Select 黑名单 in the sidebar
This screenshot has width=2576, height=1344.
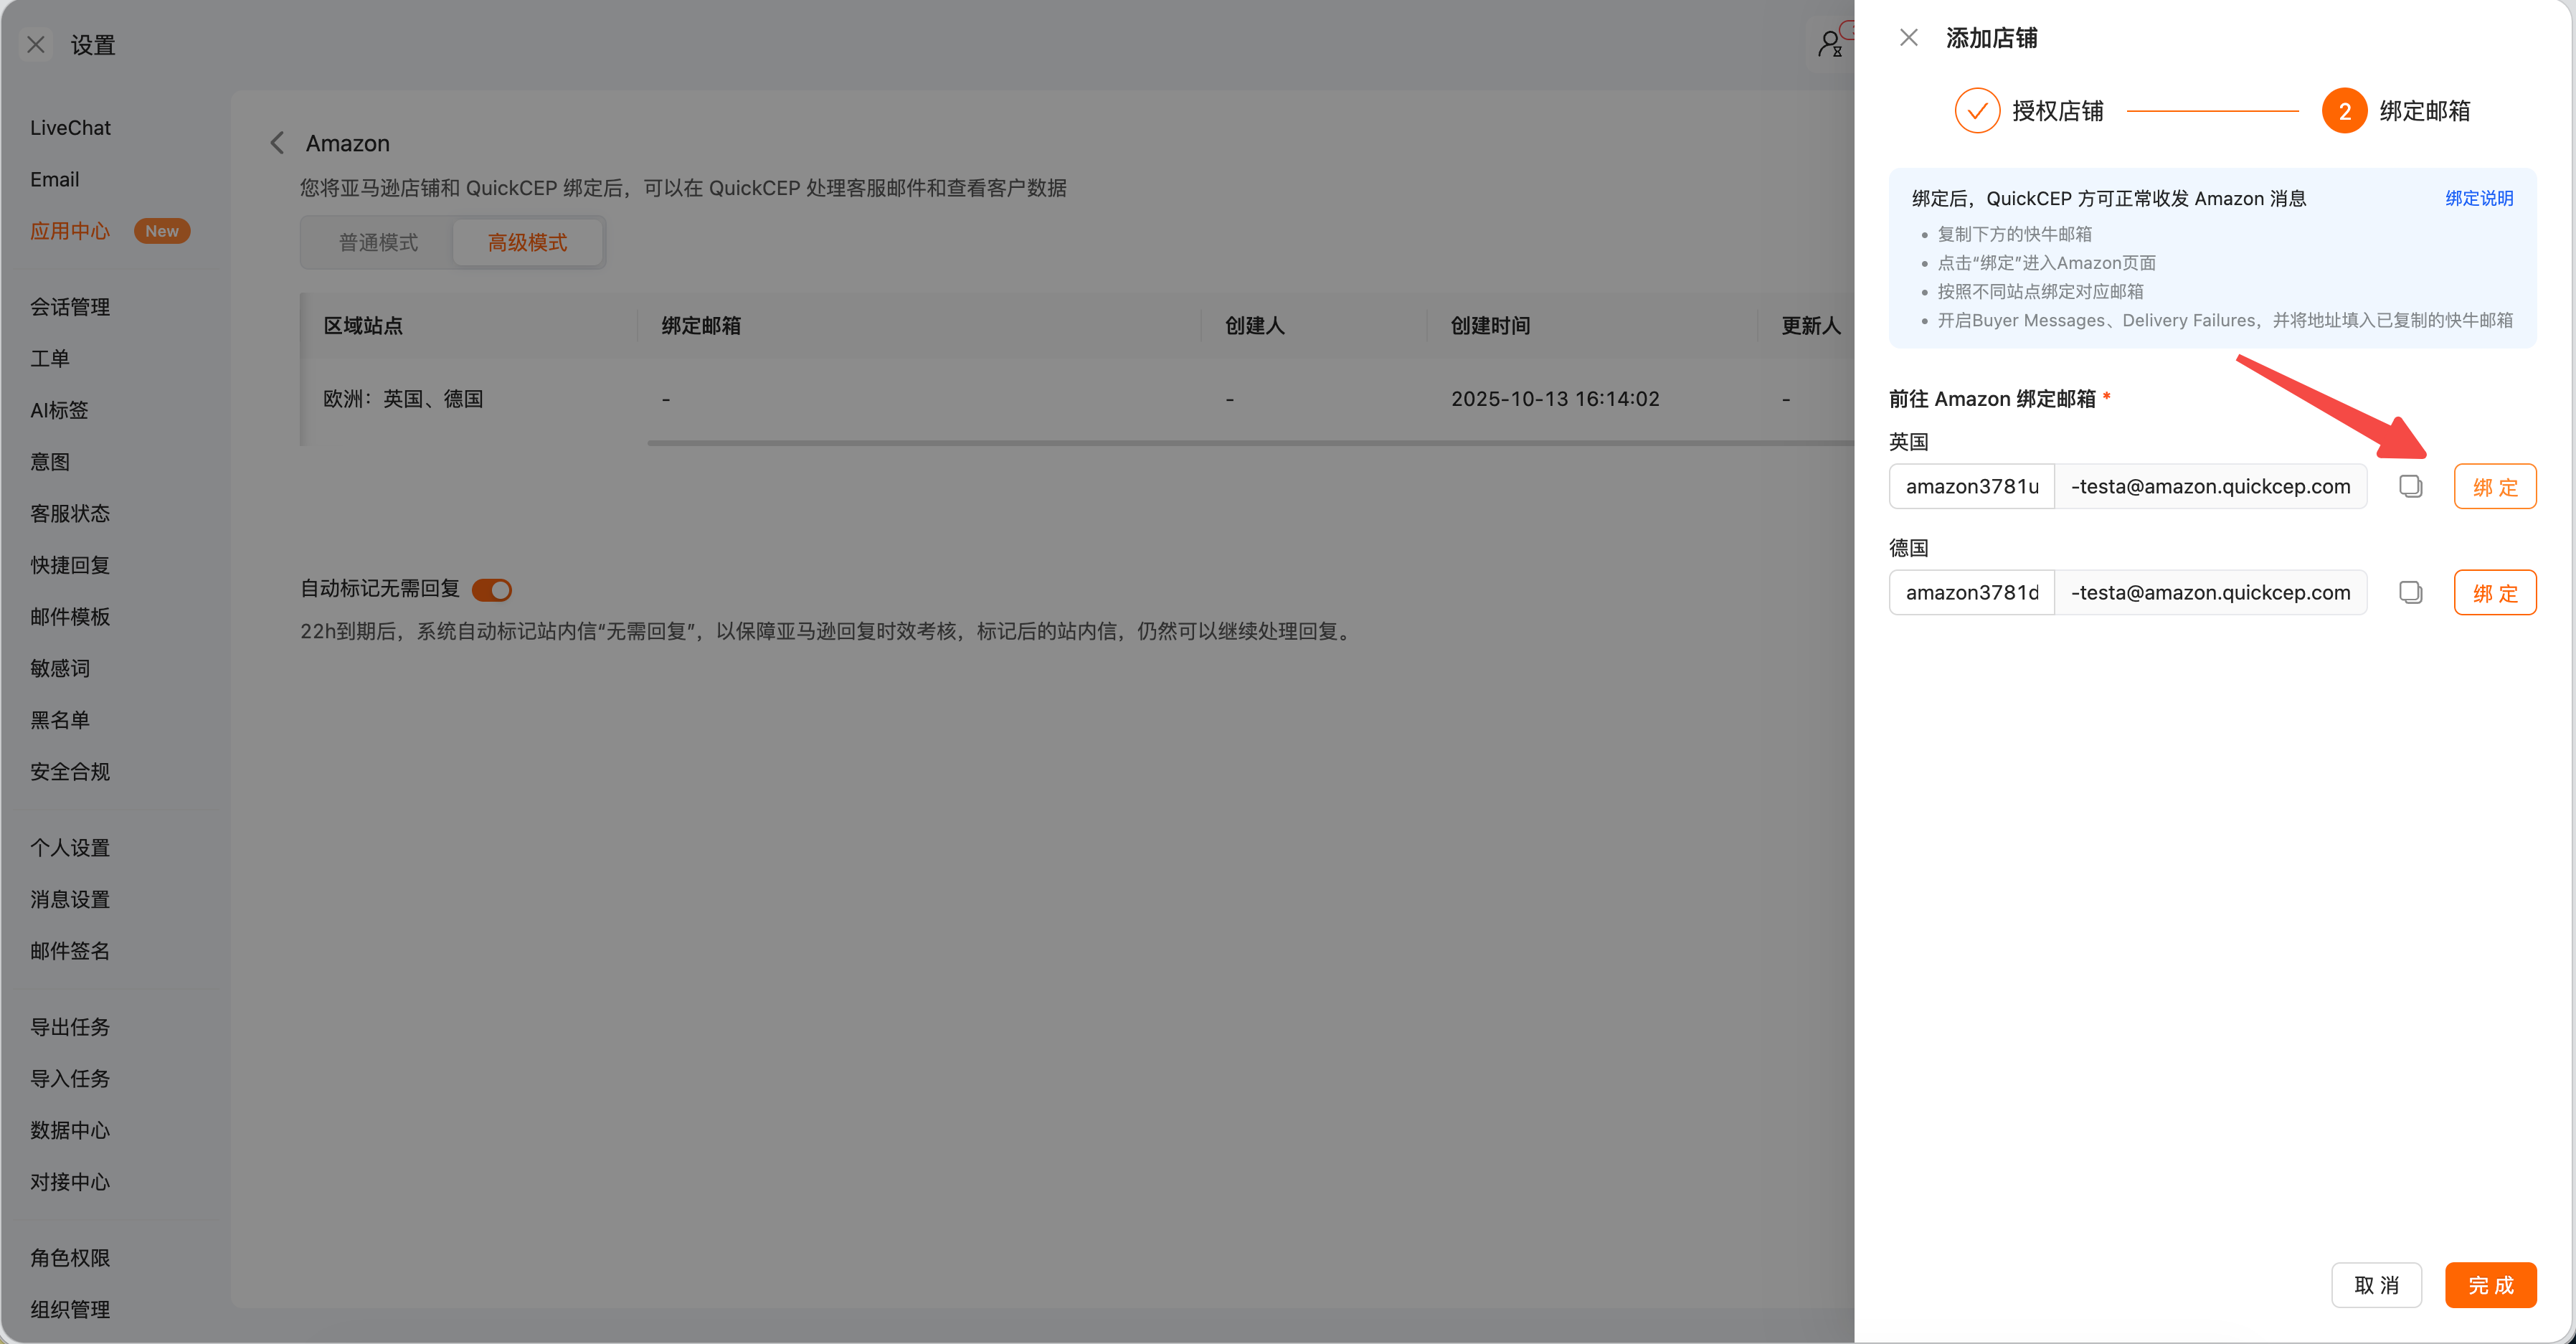pyautogui.click(x=60, y=720)
